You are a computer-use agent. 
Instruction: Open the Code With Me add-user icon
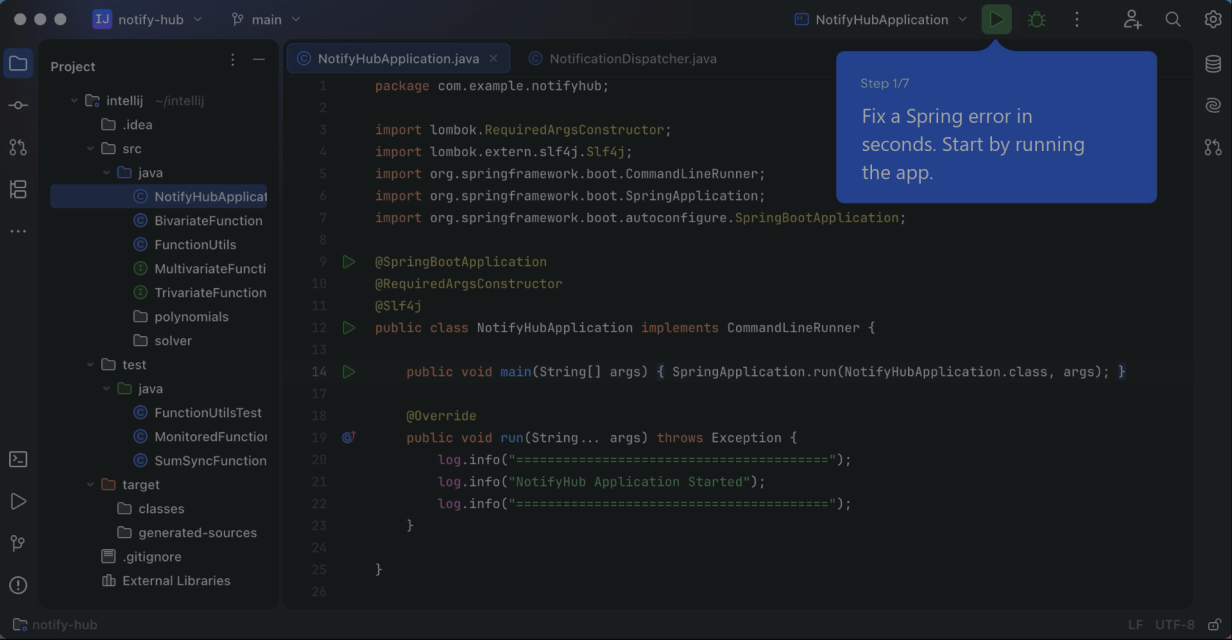point(1132,19)
